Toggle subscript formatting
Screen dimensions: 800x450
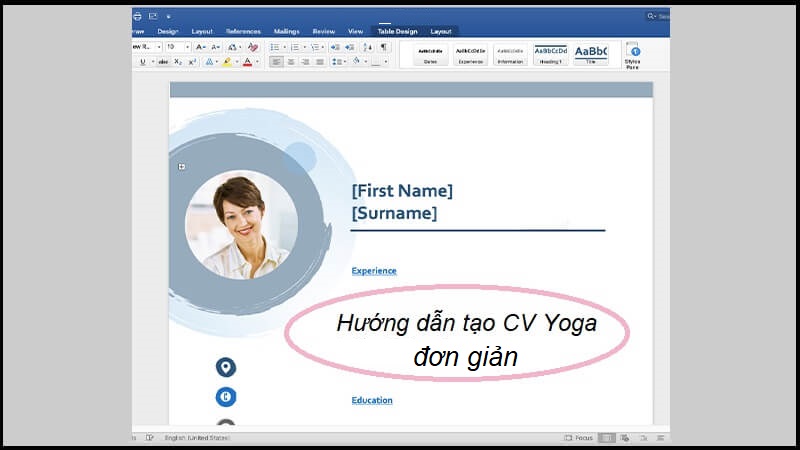click(178, 62)
